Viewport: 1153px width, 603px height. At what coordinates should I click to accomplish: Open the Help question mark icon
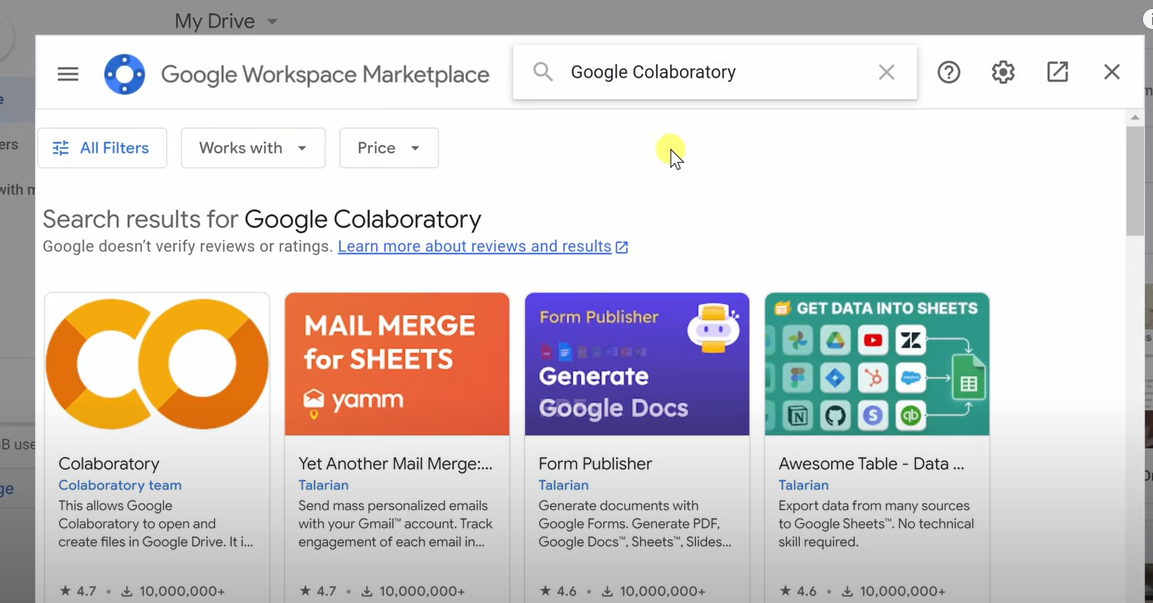click(948, 72)
